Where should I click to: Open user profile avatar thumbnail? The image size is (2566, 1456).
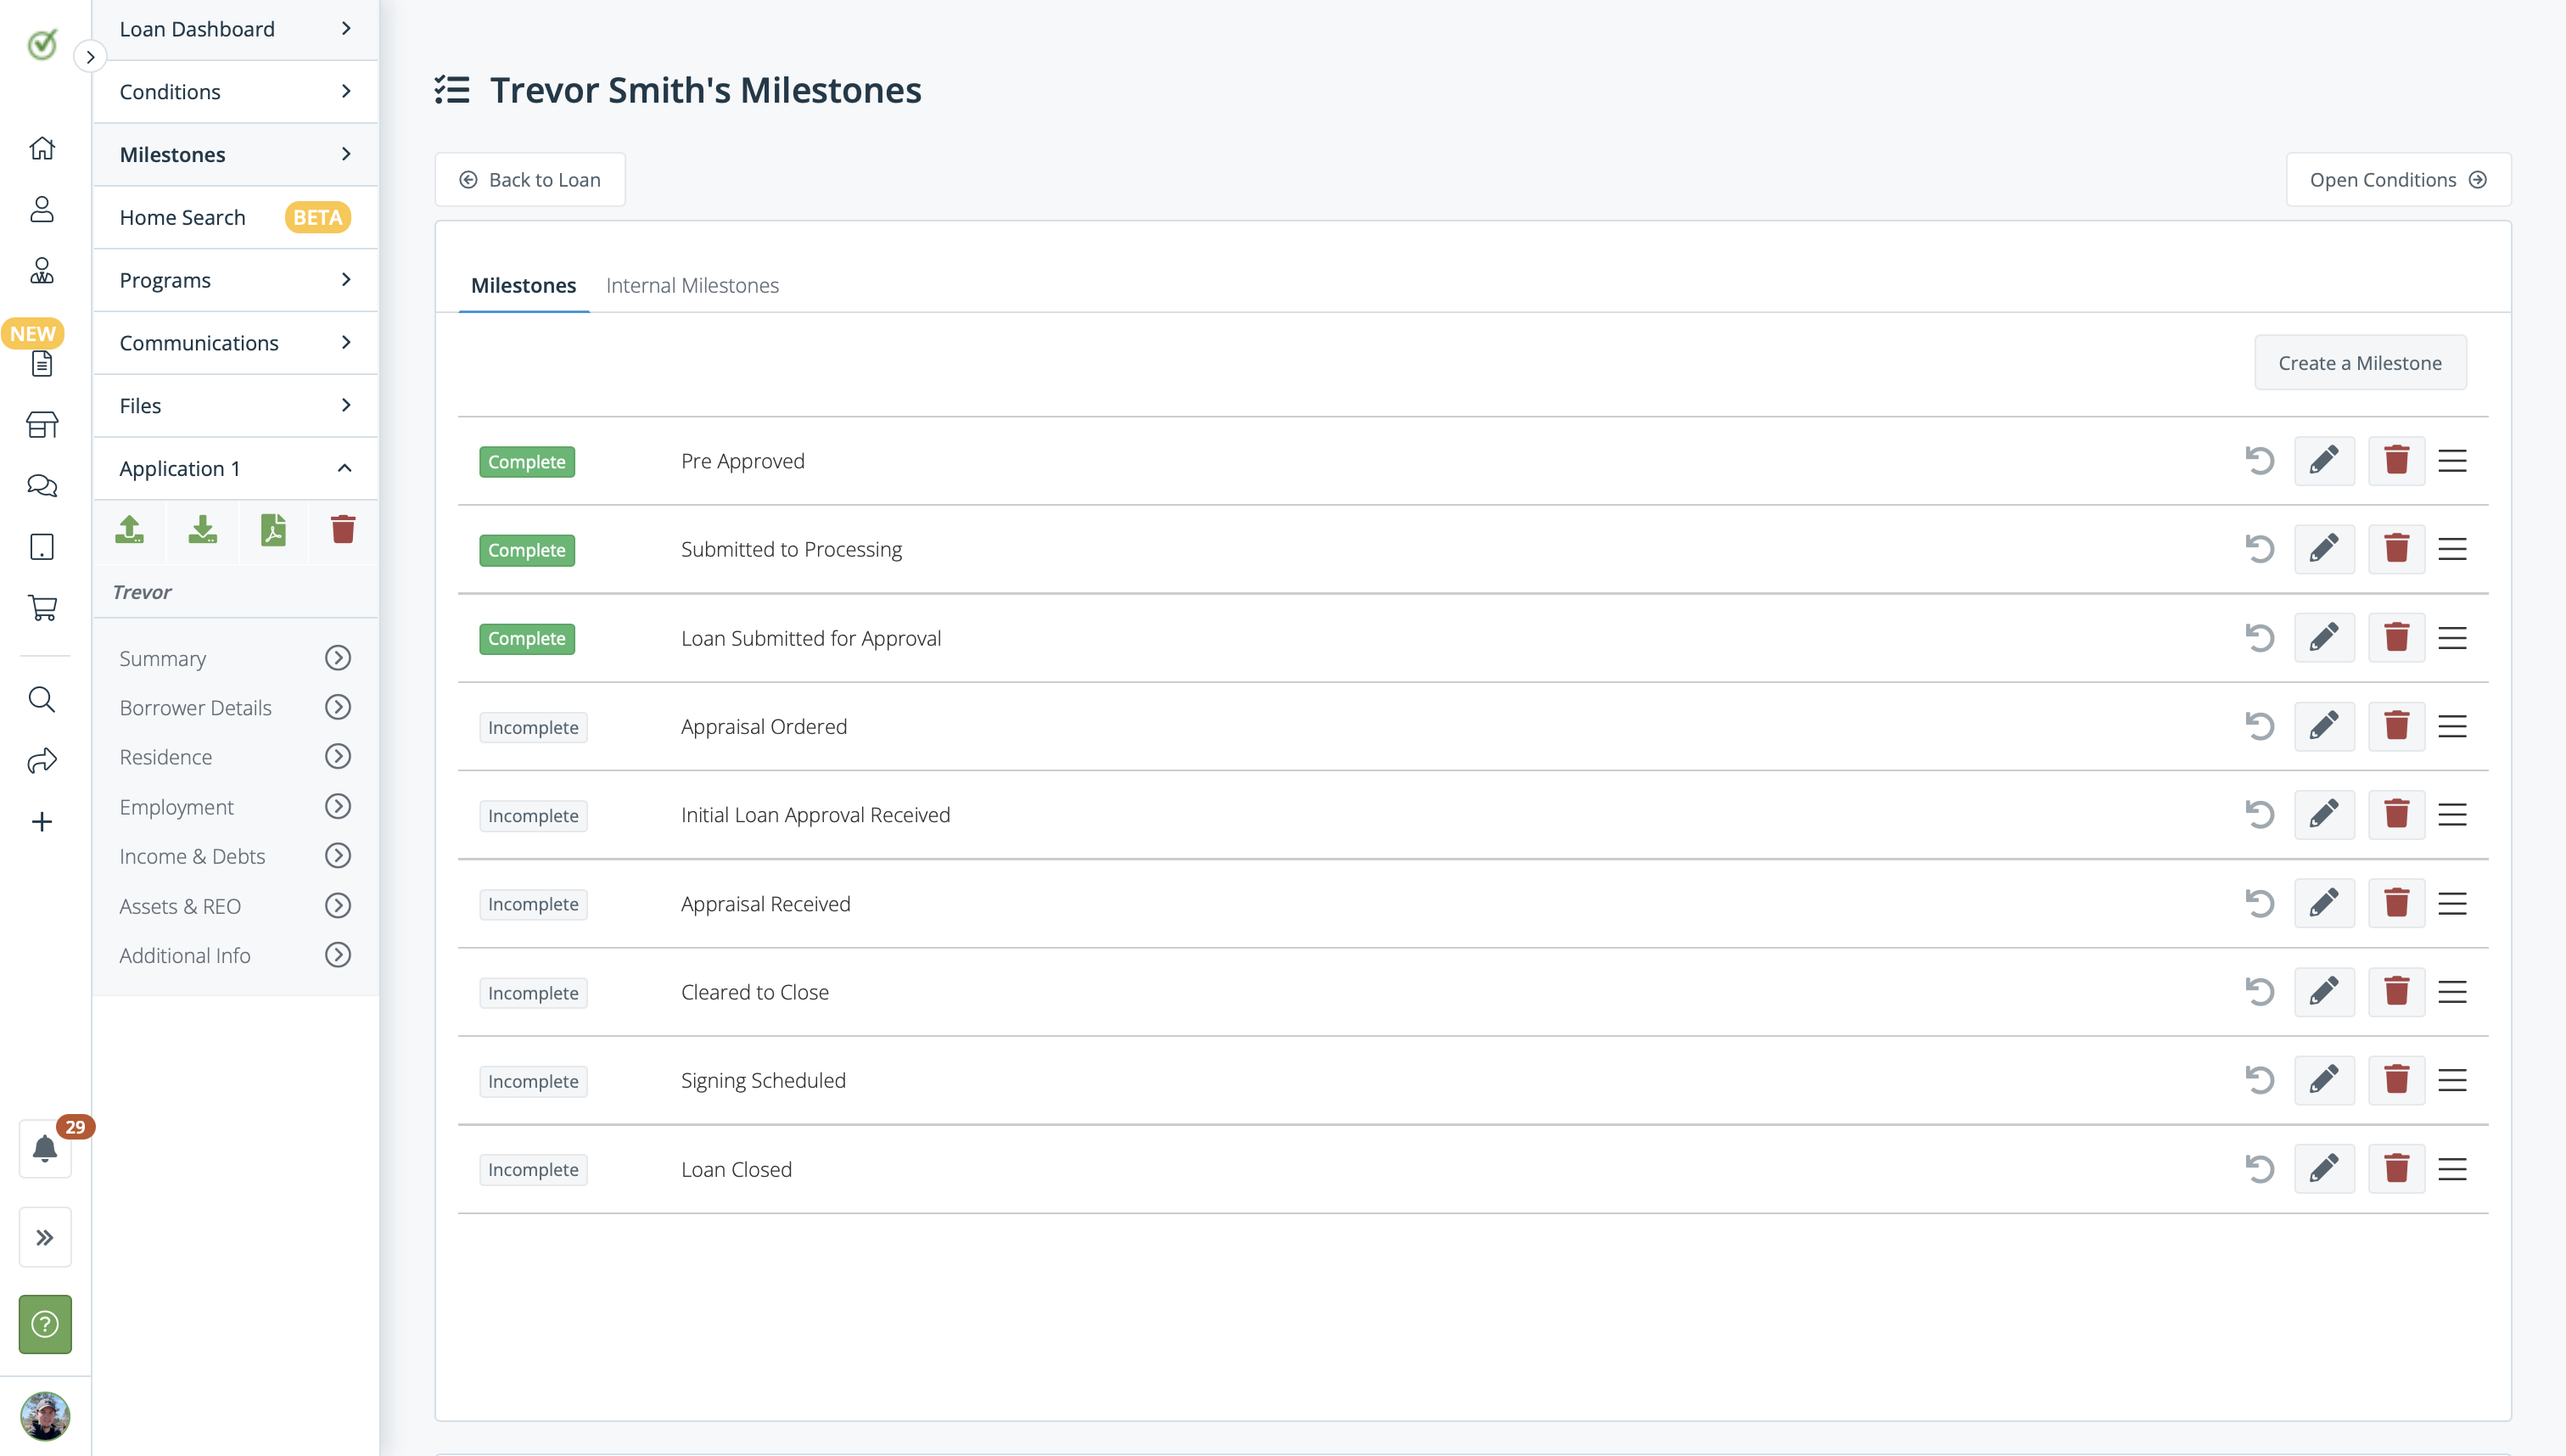(45, 1416)
